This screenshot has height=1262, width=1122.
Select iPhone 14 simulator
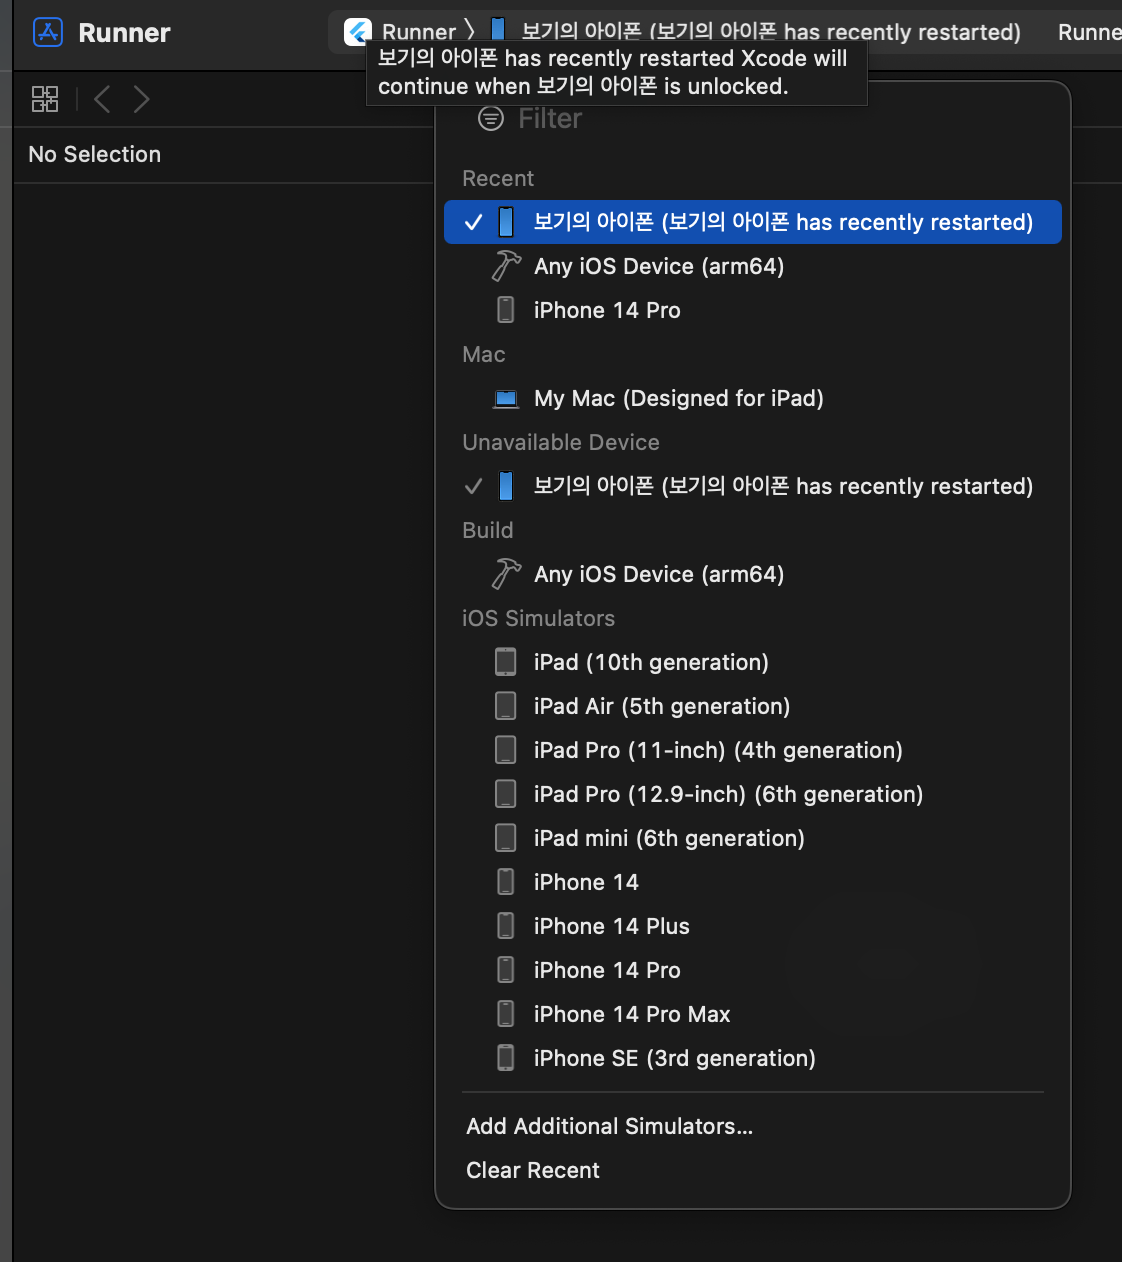(753, 882)
